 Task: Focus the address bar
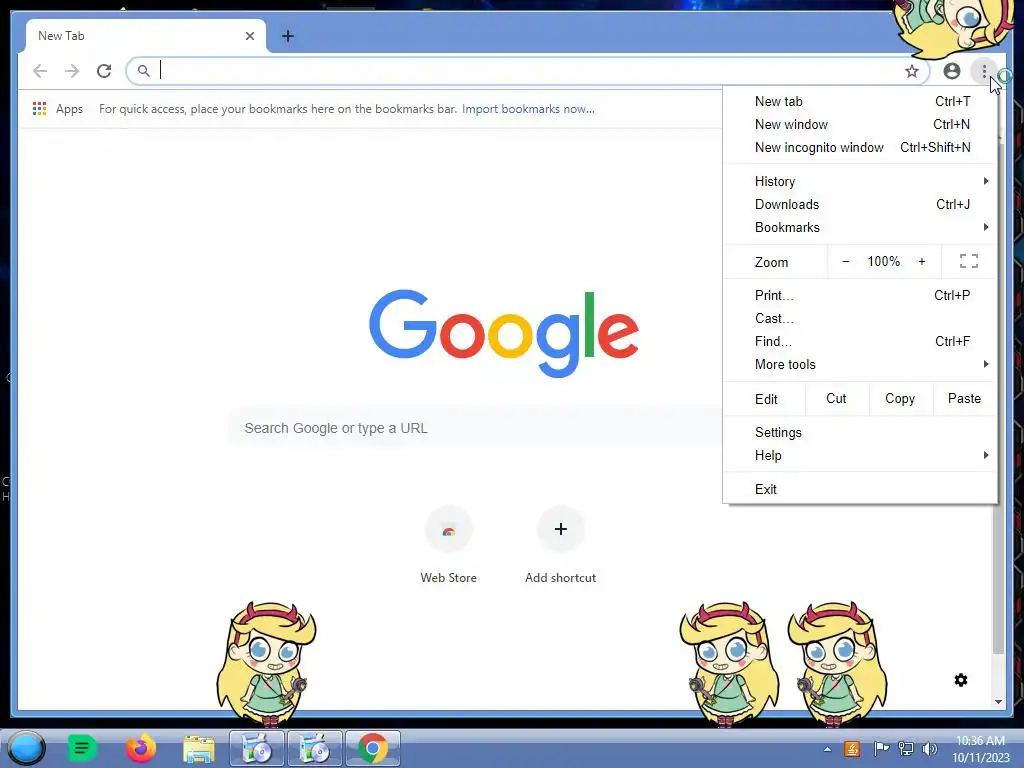[x=528, y=71]
